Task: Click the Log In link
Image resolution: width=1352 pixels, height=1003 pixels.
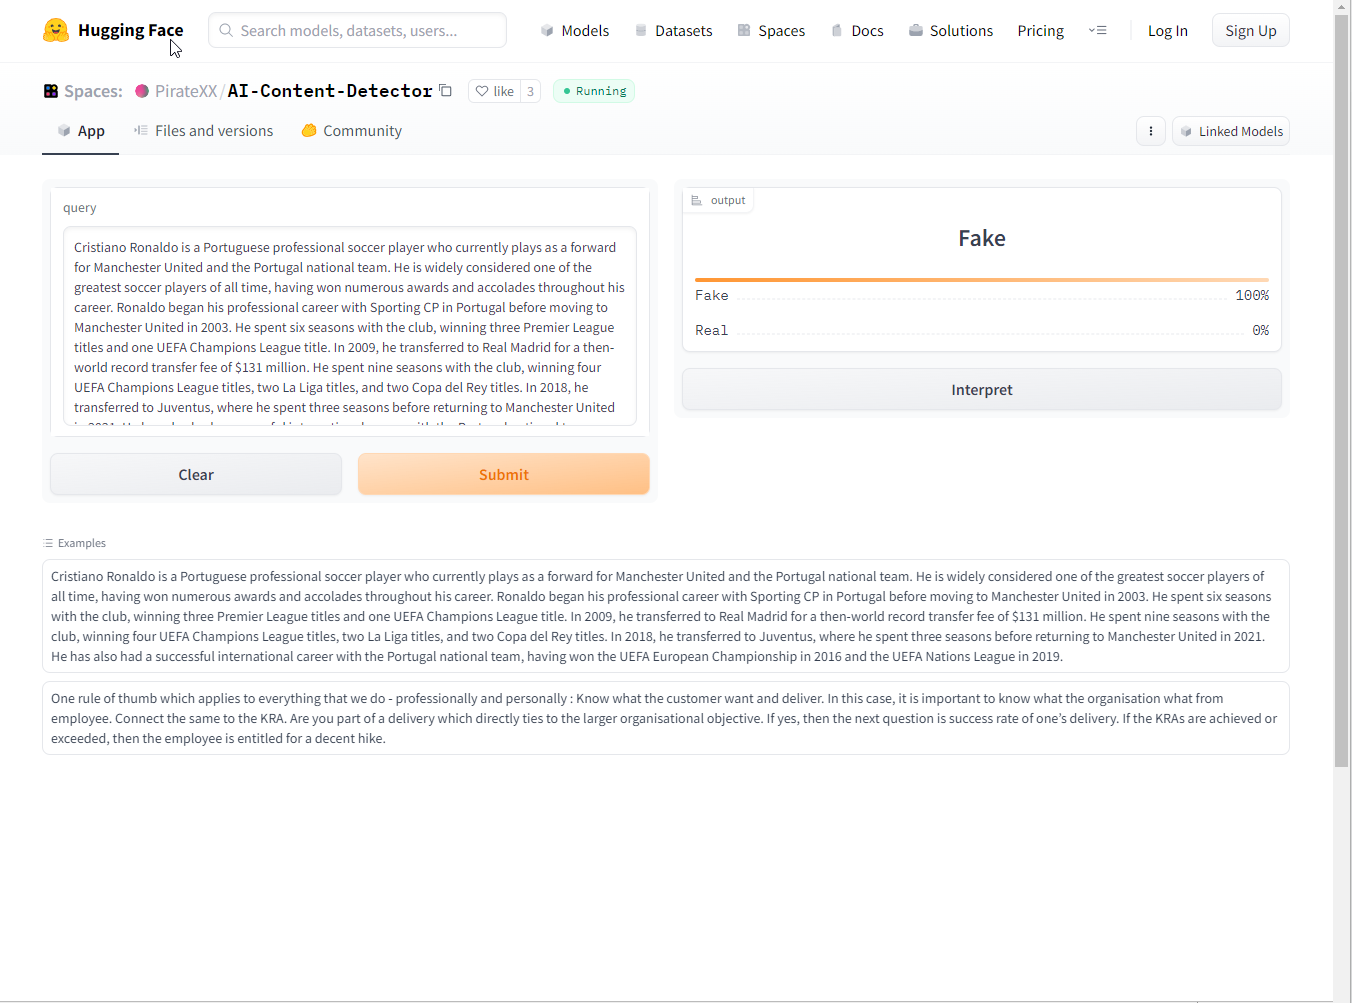Action: (x=1167, y=31)
